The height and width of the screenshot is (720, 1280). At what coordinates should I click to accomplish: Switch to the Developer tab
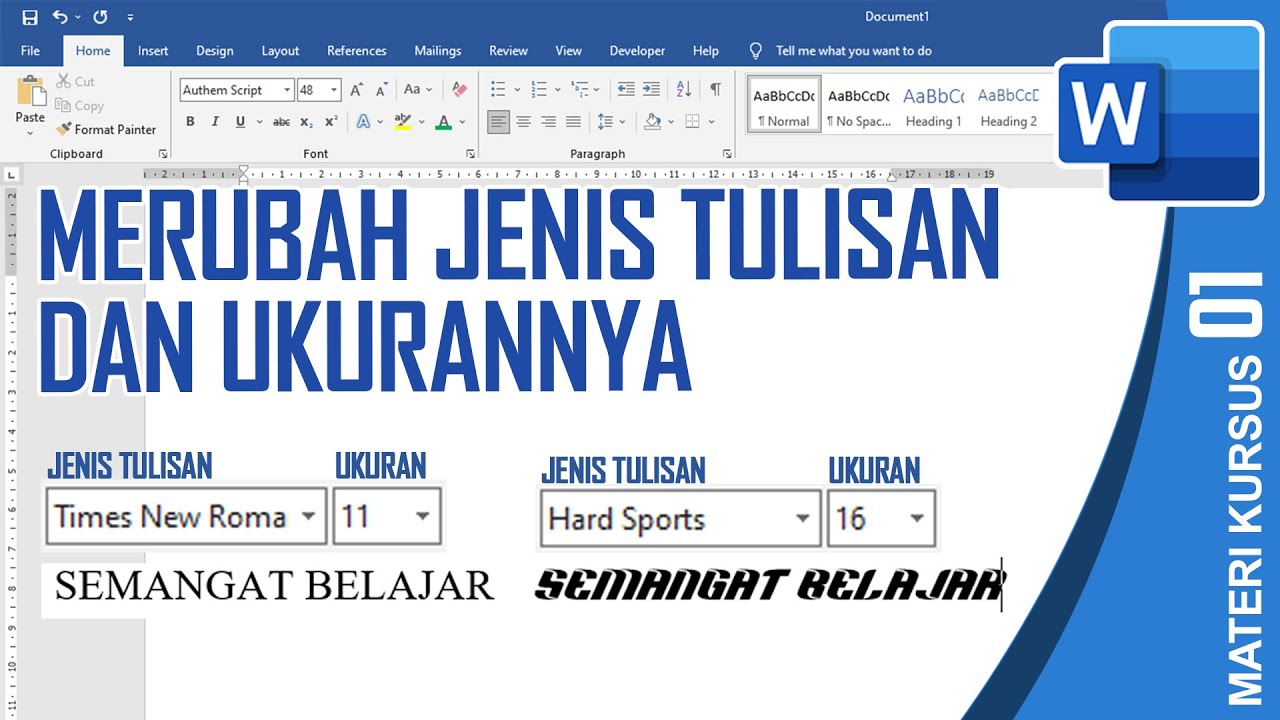tap(637, 51)
